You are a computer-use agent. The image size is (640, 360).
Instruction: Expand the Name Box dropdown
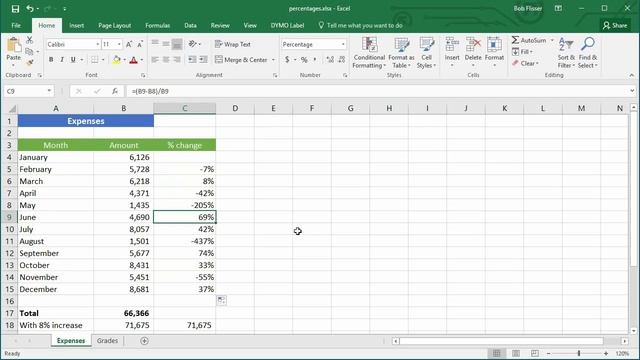tap(49, 91)
